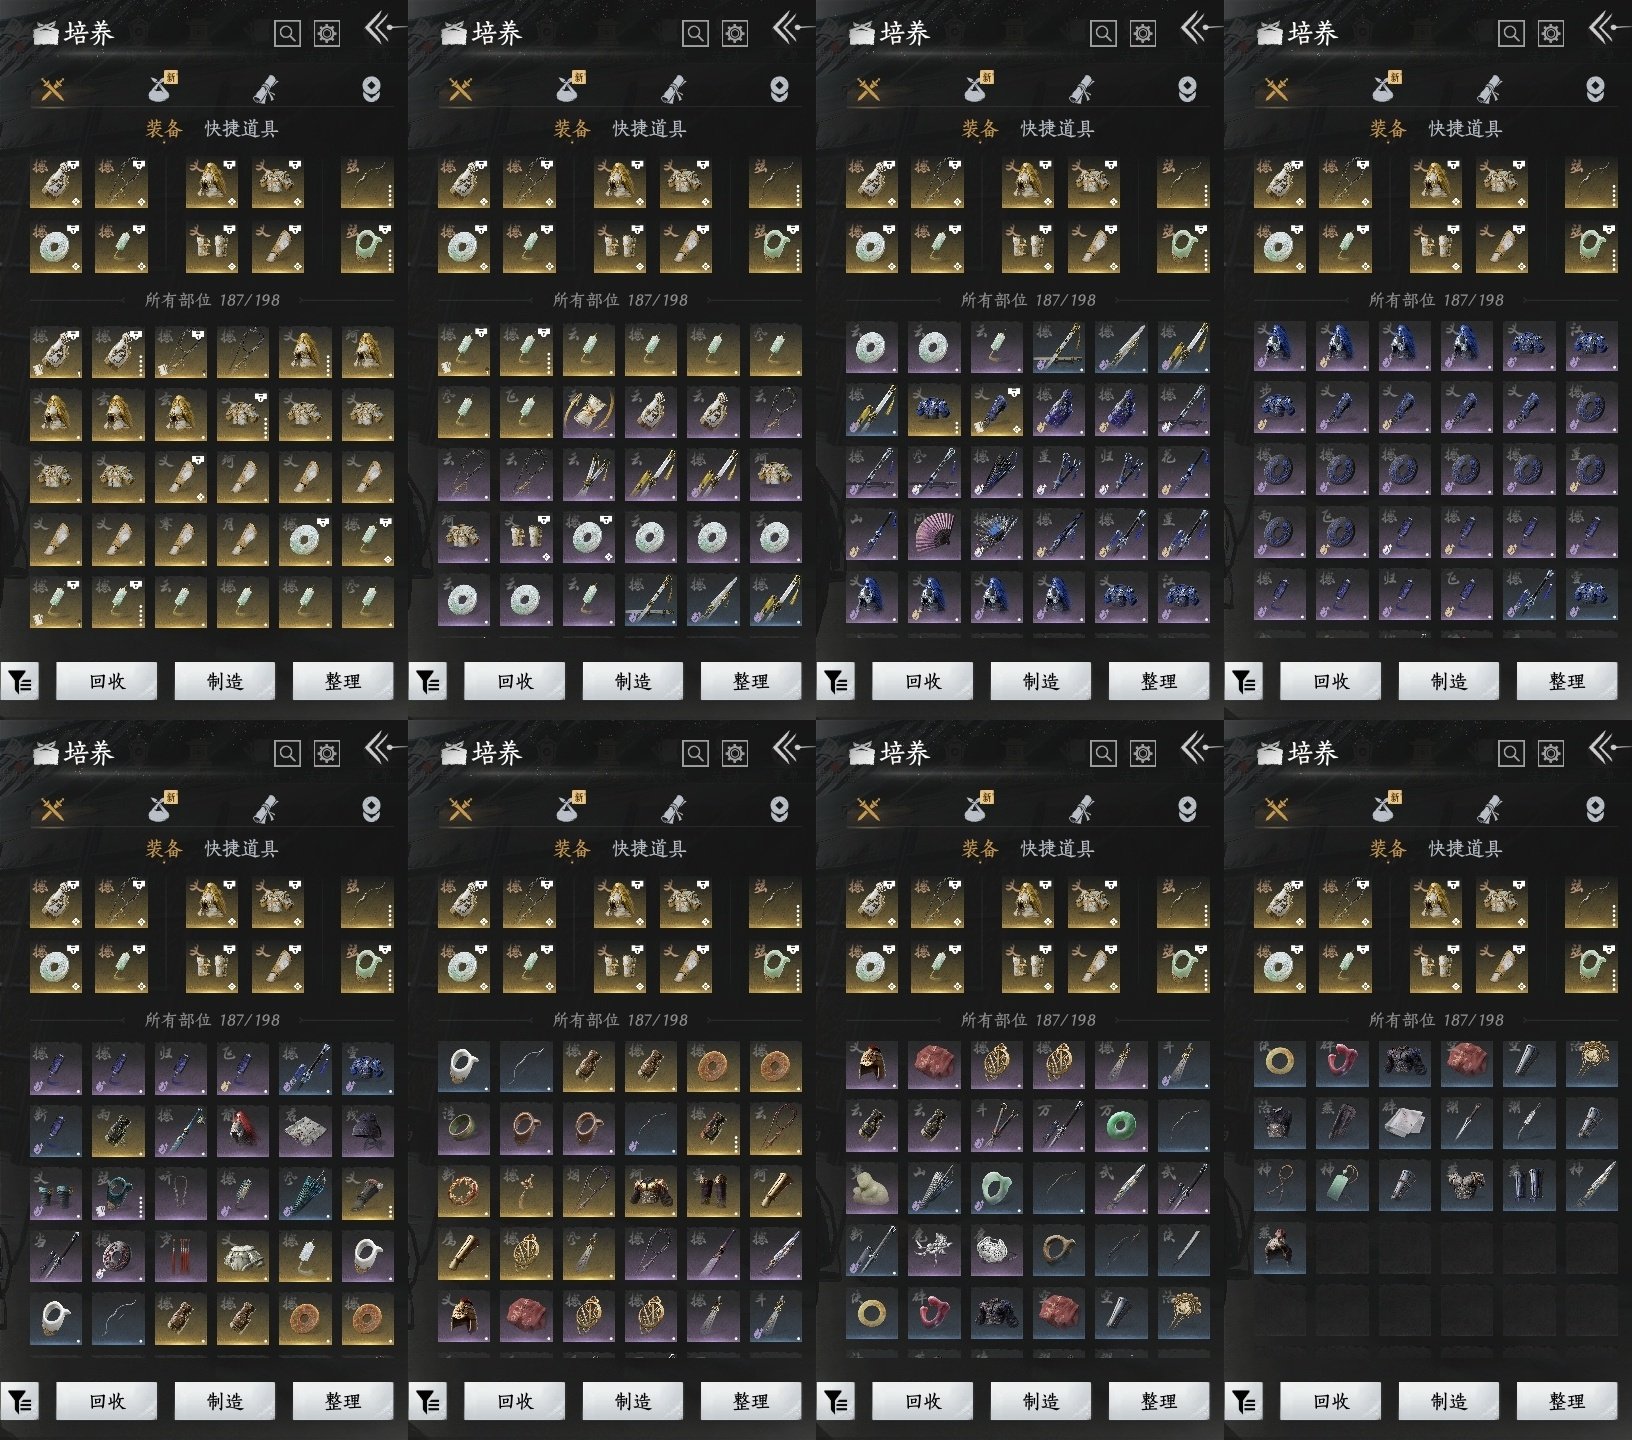Screen dimensions: 1632x1440
Task: Select crossed-swords category in the green jade disc panel
Action: (868, 809)
